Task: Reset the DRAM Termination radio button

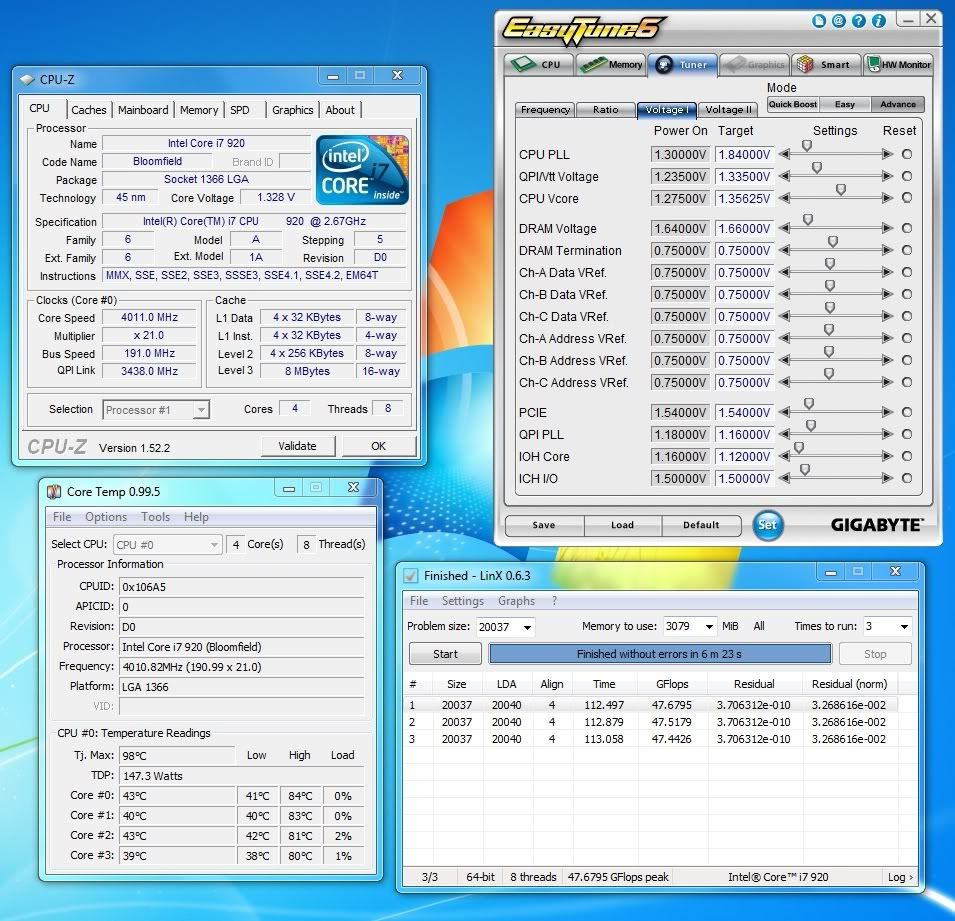Action: point(907,250)
